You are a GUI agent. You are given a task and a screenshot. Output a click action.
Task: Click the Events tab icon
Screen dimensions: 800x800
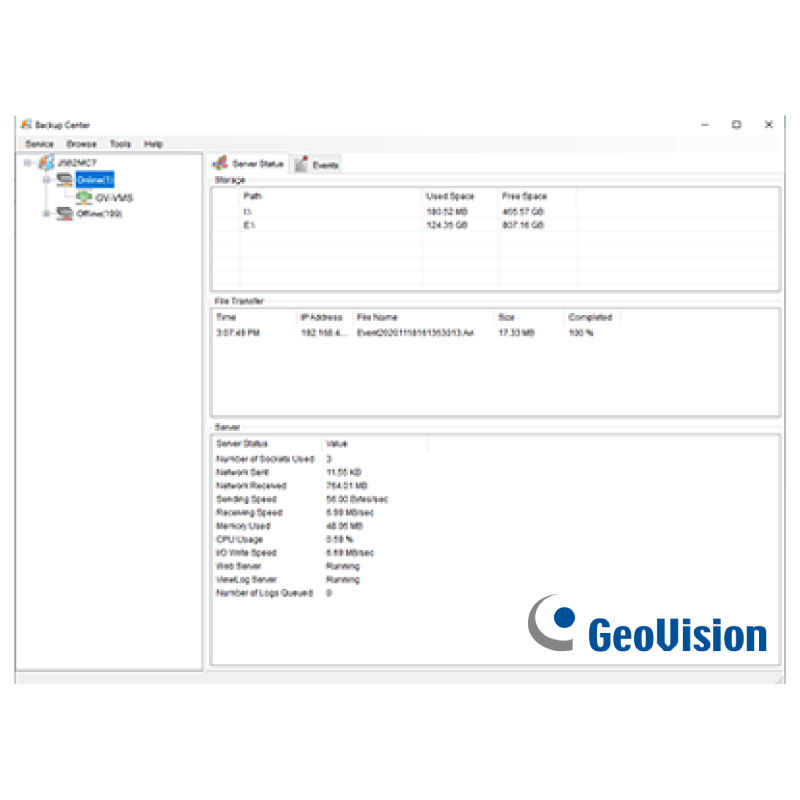[x=301, y=165]
